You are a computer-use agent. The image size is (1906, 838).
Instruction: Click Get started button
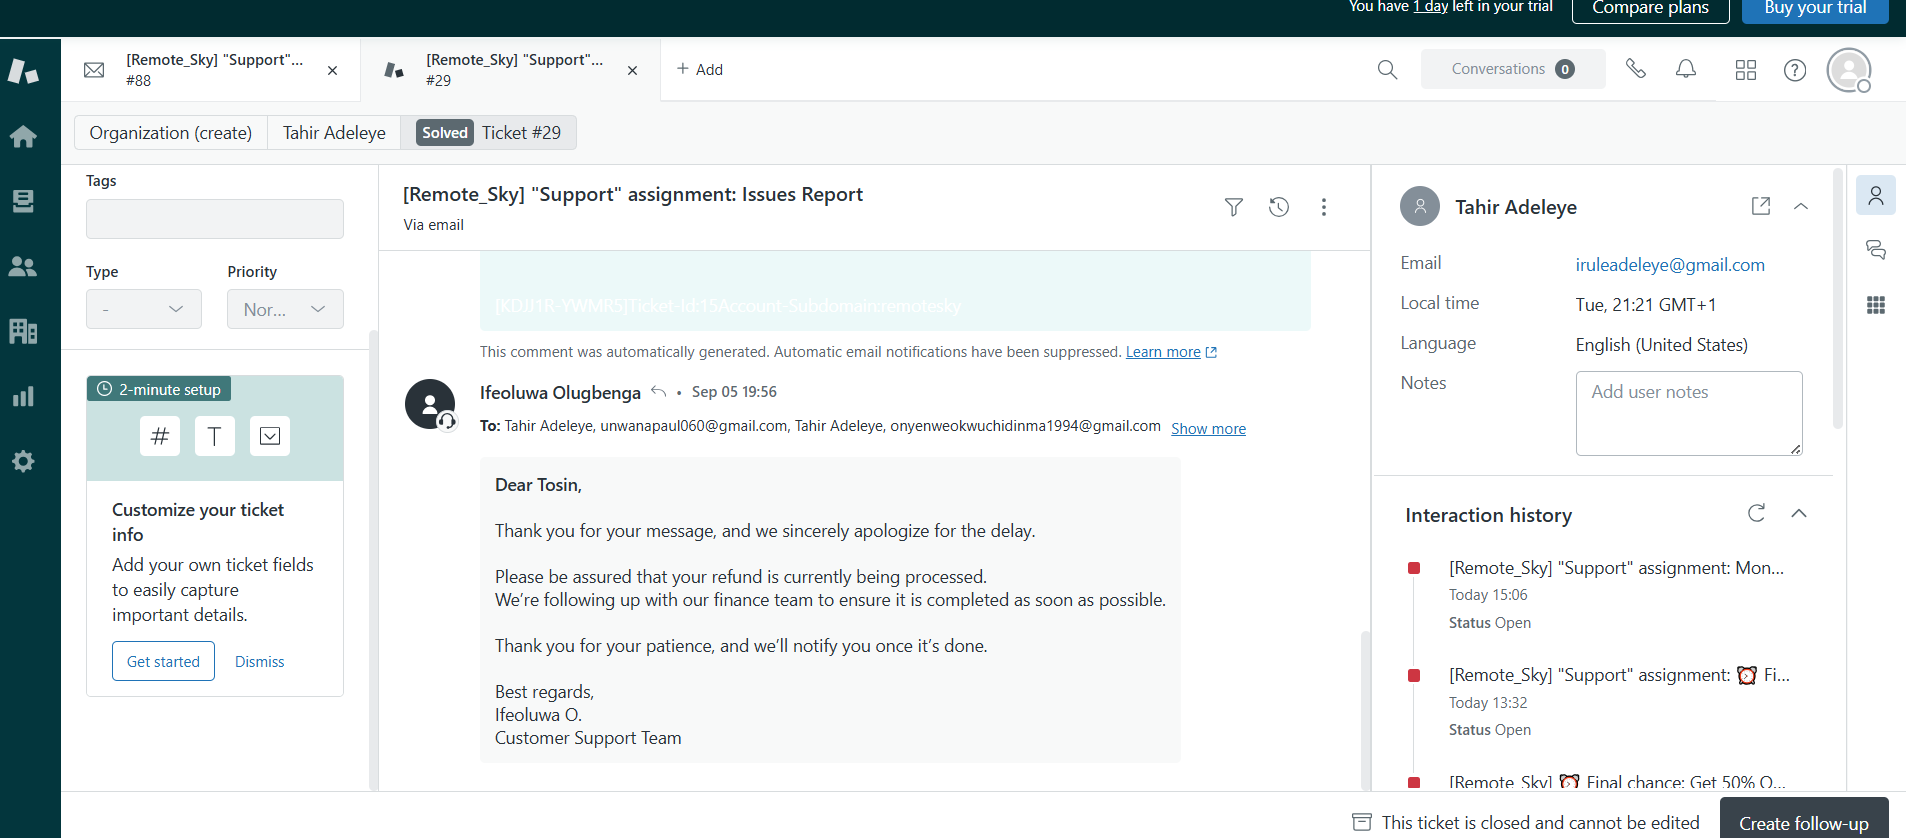(163, 661)
